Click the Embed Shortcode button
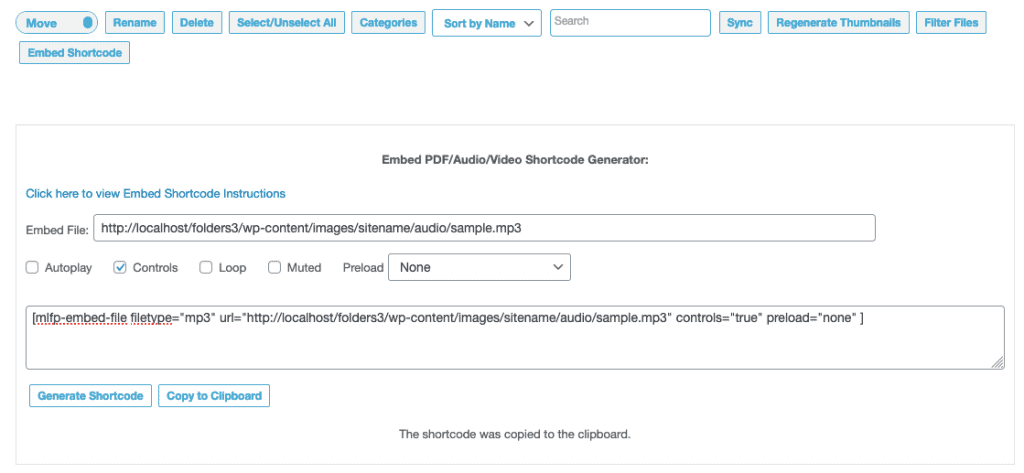This screenshot has width=1024, height=473. 74,53
